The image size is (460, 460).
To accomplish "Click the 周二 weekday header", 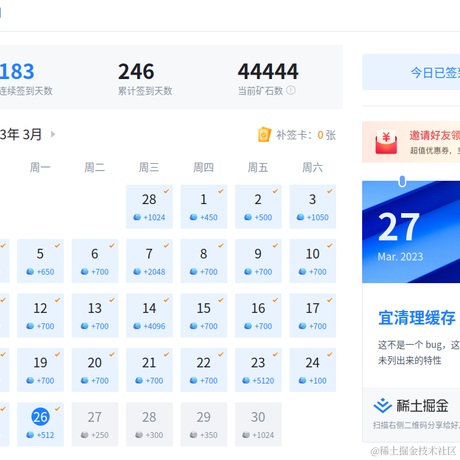I will [x=95, y=167].
